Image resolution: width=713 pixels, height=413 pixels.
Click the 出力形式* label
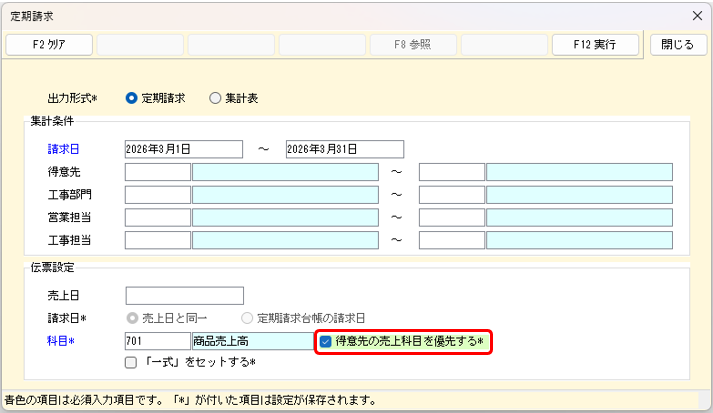tap(73, 98)
